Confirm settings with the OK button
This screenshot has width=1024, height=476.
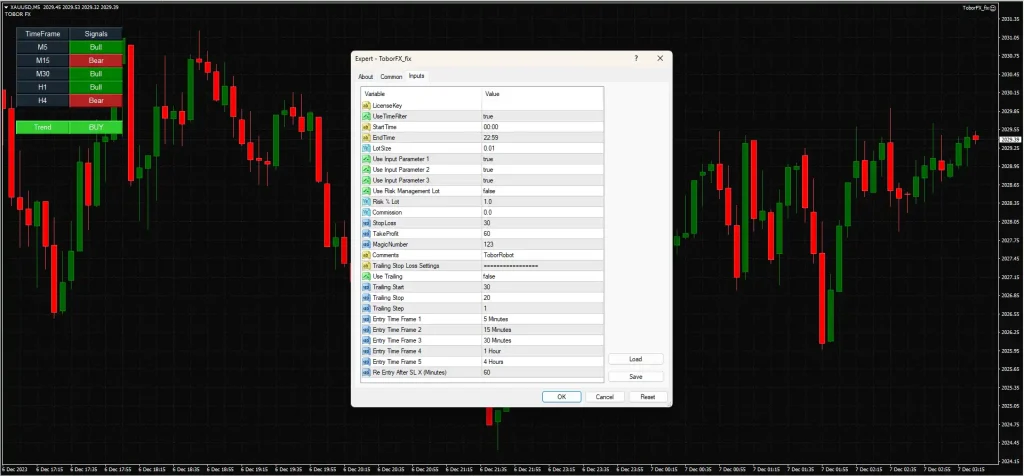(x=562, y=396)
